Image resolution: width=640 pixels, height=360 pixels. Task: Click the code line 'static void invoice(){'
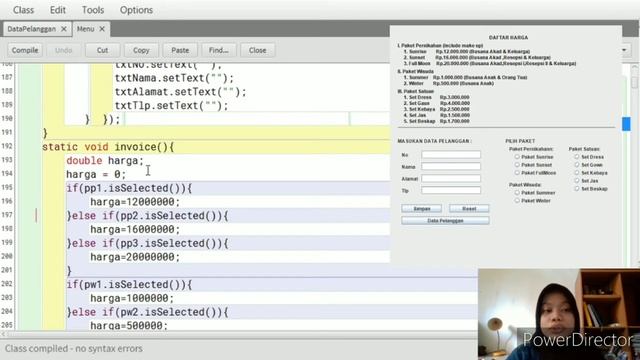coord(108,147)
